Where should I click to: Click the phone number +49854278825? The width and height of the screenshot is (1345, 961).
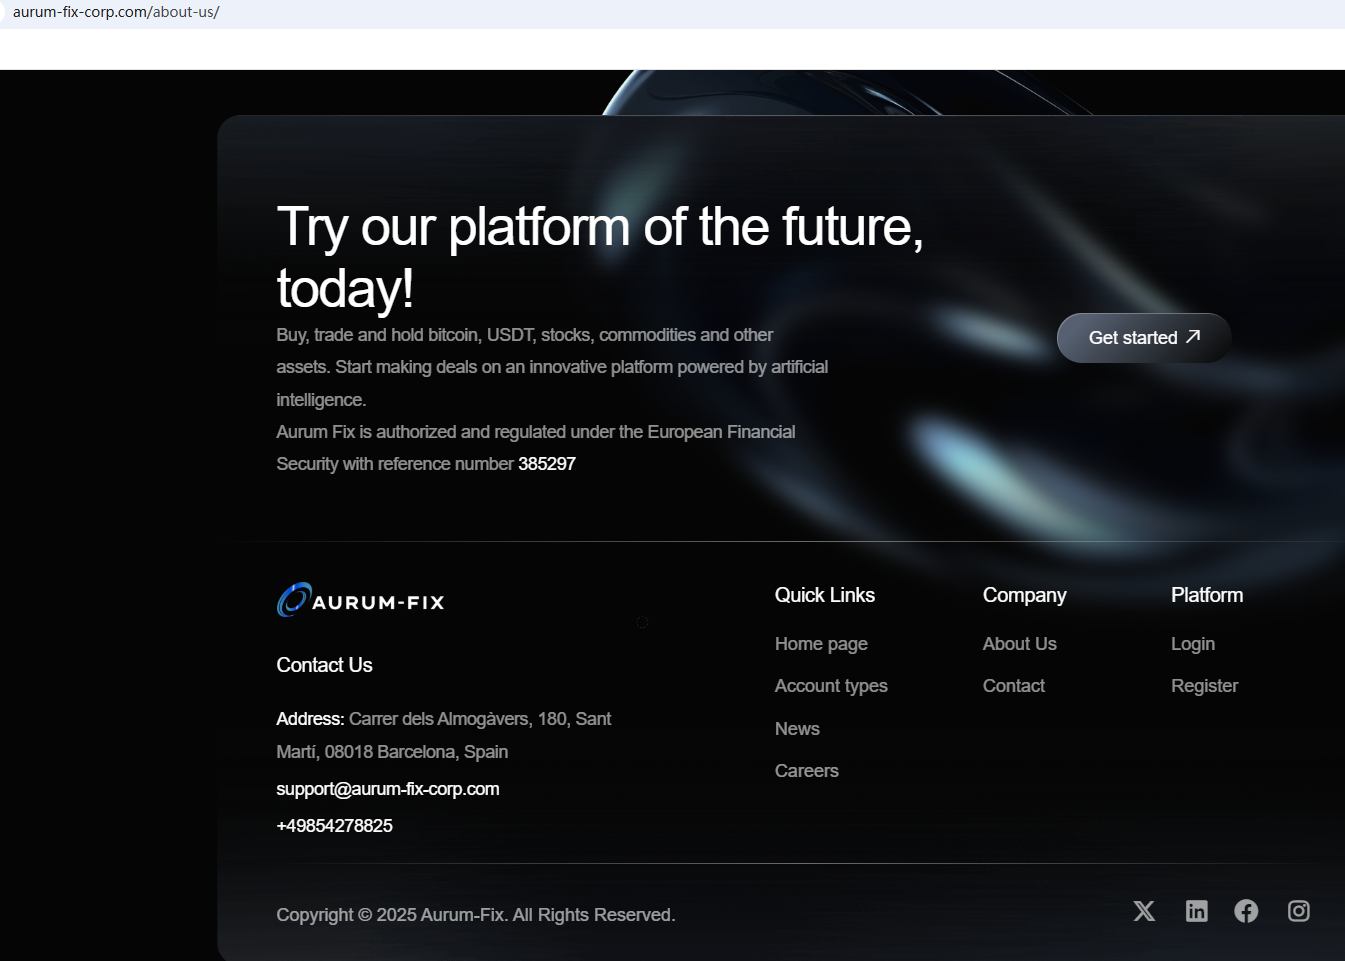click(334, 826)
